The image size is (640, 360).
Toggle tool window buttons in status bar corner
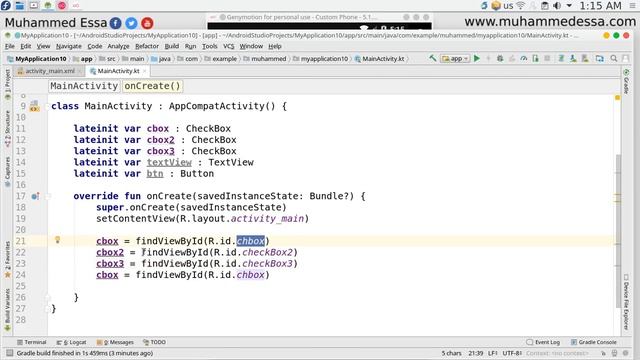click(x=9, y=353)
